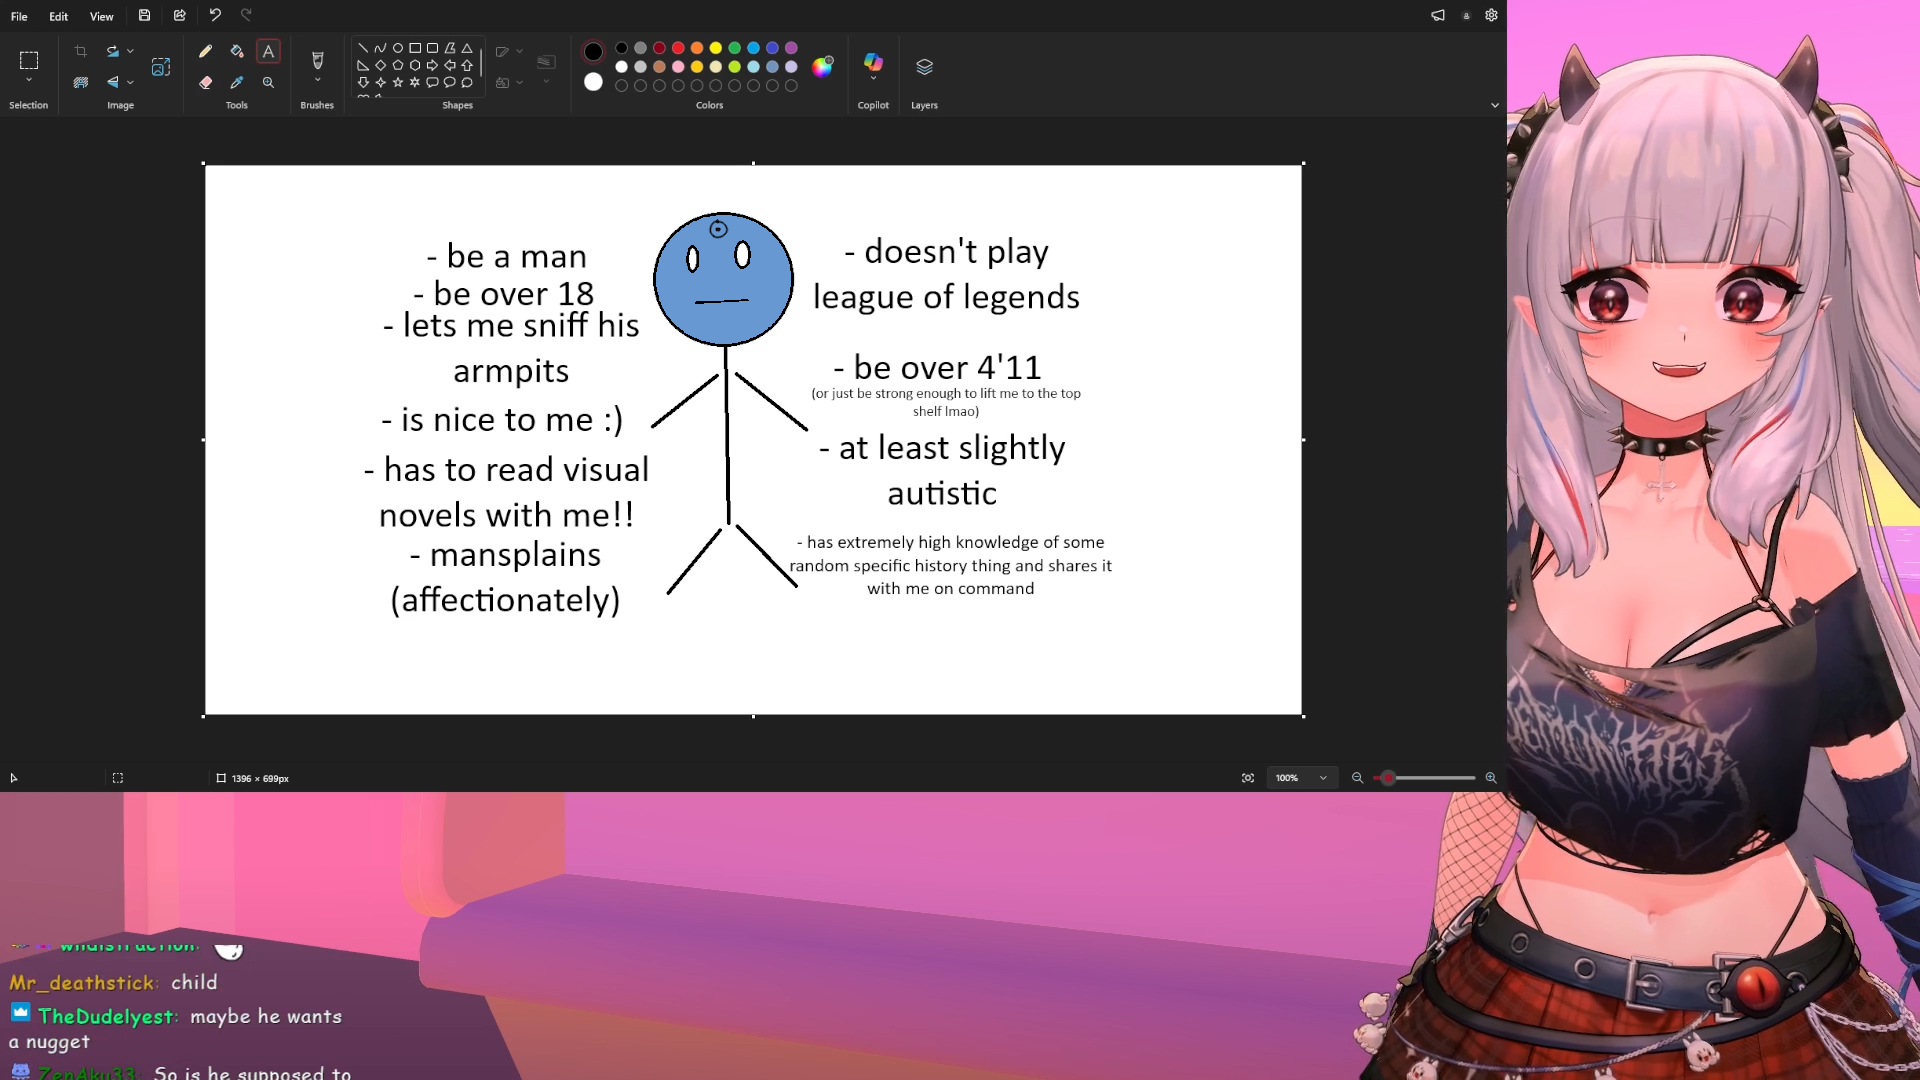This screenshot has height=1080, width=1920.
Task: Select white as secondary color circle
Action: 594,82
